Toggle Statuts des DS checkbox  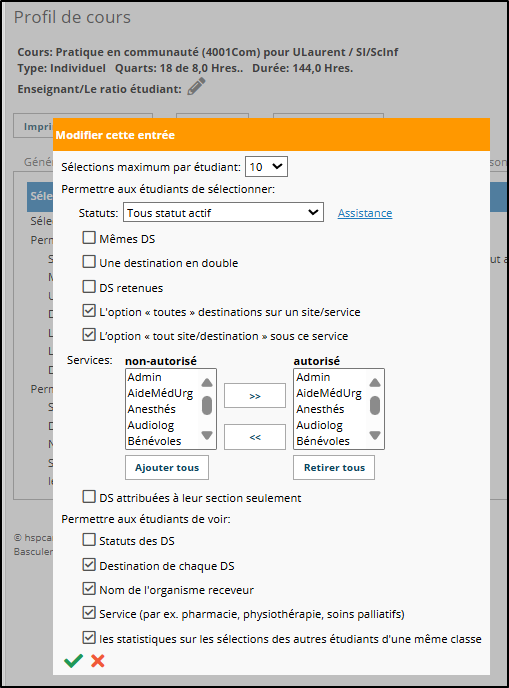coord(89,540)
